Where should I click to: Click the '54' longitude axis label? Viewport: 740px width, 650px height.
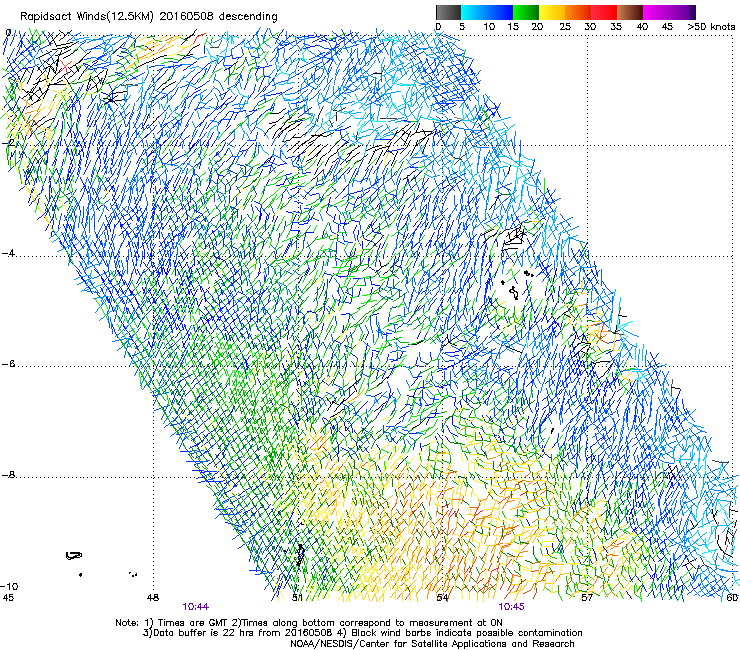pyautogui.click(x=442, y=598)
